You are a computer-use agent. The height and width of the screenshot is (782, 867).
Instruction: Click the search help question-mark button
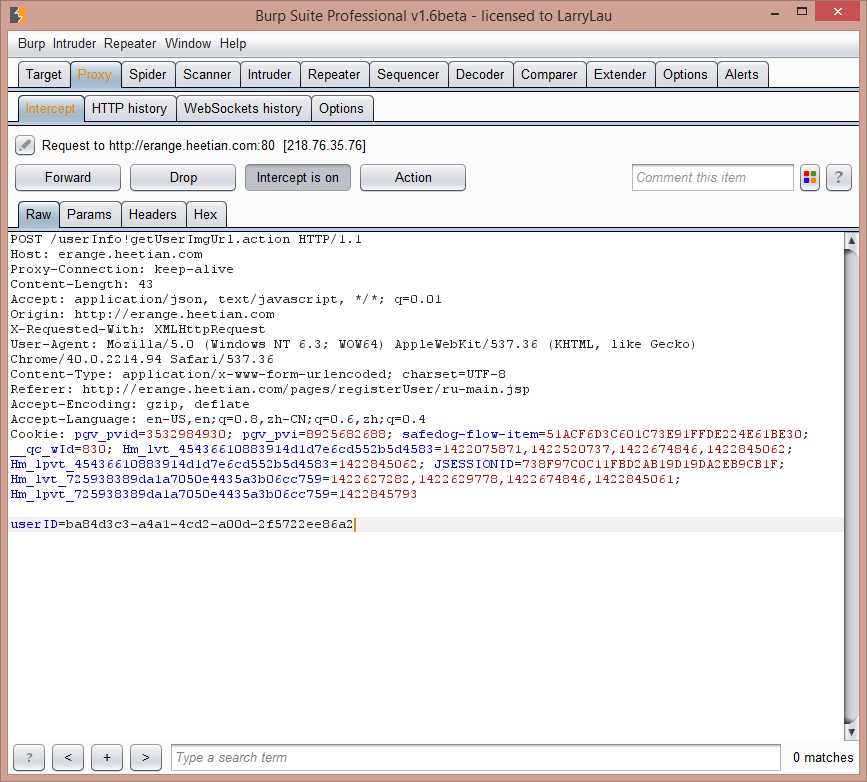coord(29,758)
